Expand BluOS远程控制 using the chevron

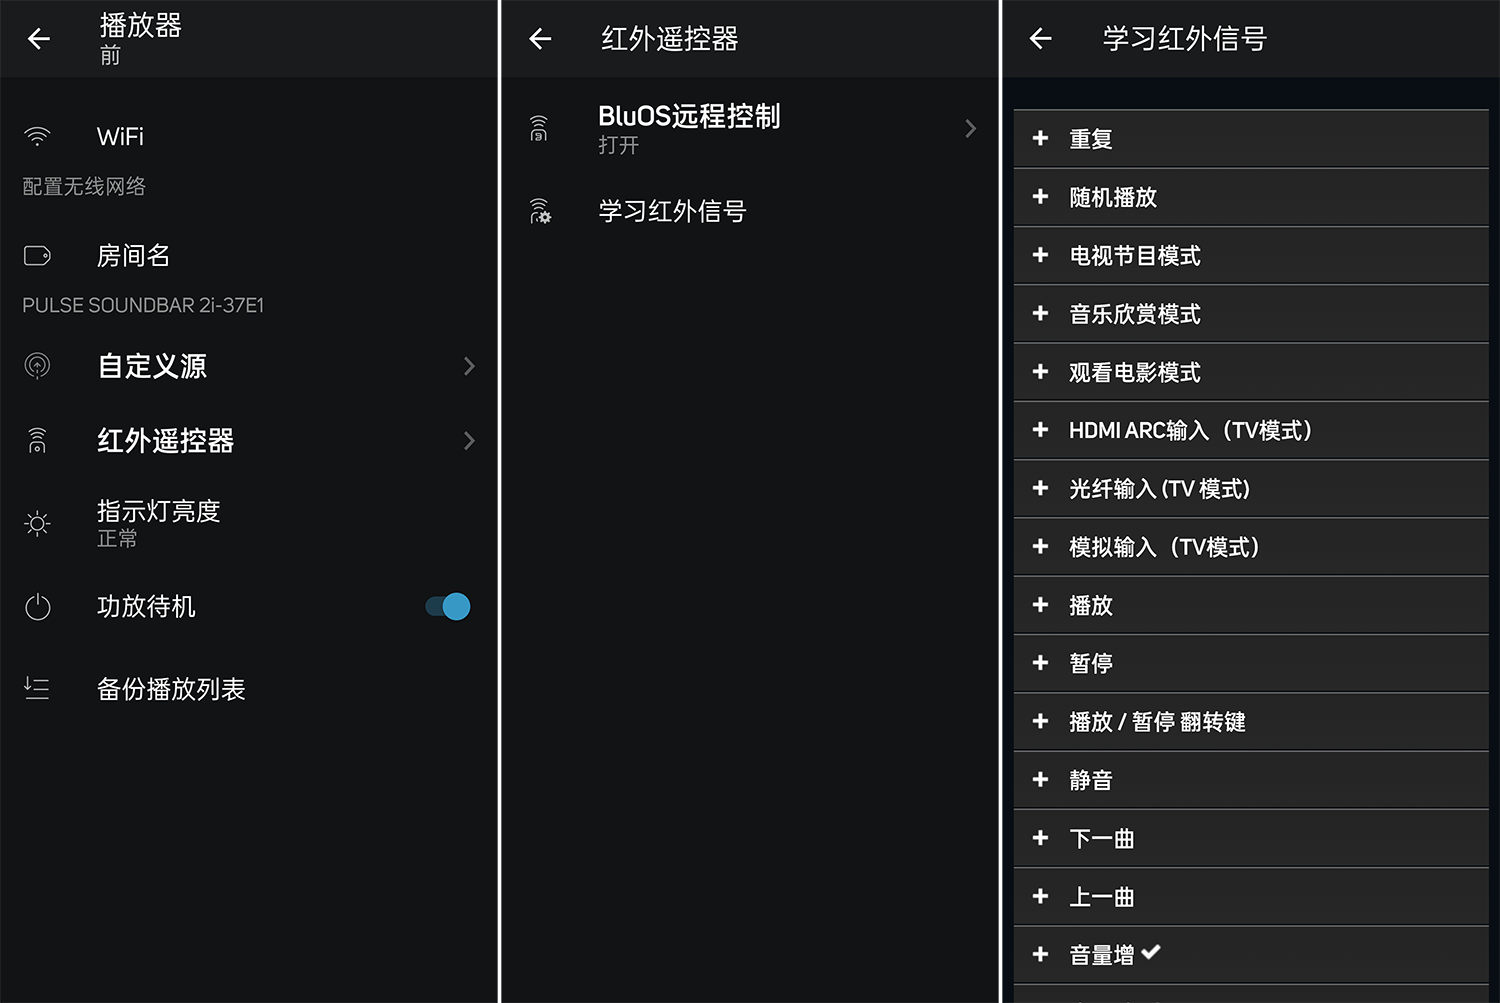(969, 128)
